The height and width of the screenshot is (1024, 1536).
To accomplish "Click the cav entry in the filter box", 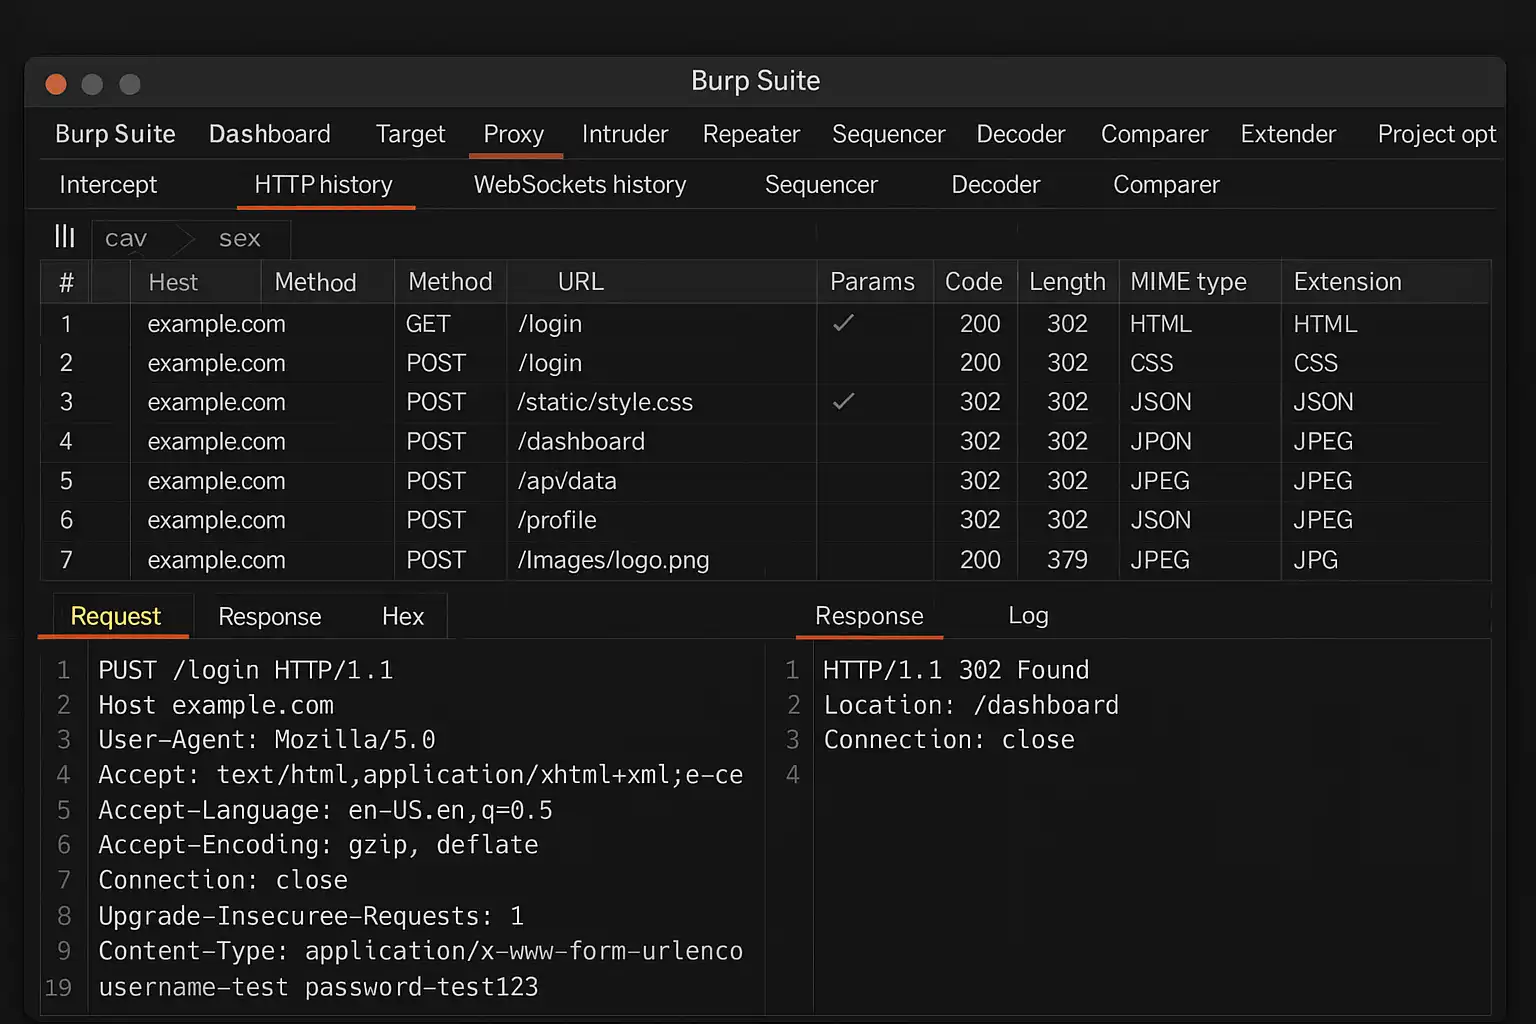I will 126,238.
